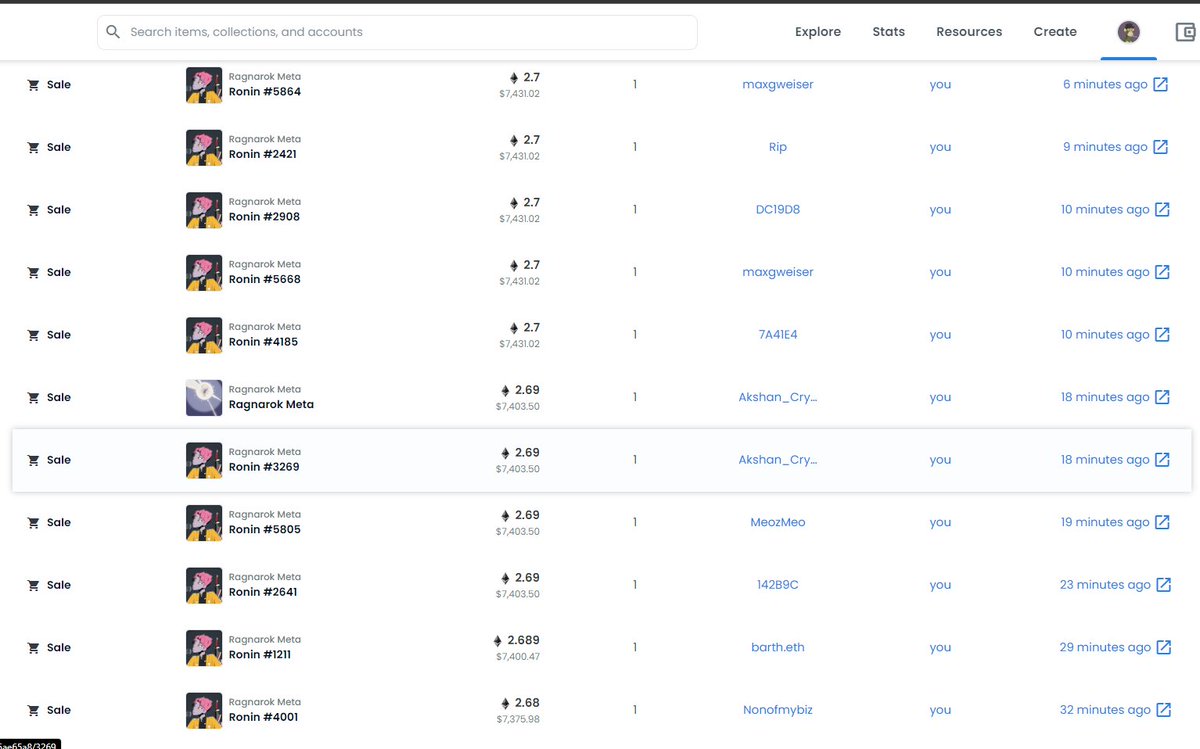This screenshot has height=749, width=1200.
Task: Open Ronin #2908 thumbnail
Action: coord(204,210)
